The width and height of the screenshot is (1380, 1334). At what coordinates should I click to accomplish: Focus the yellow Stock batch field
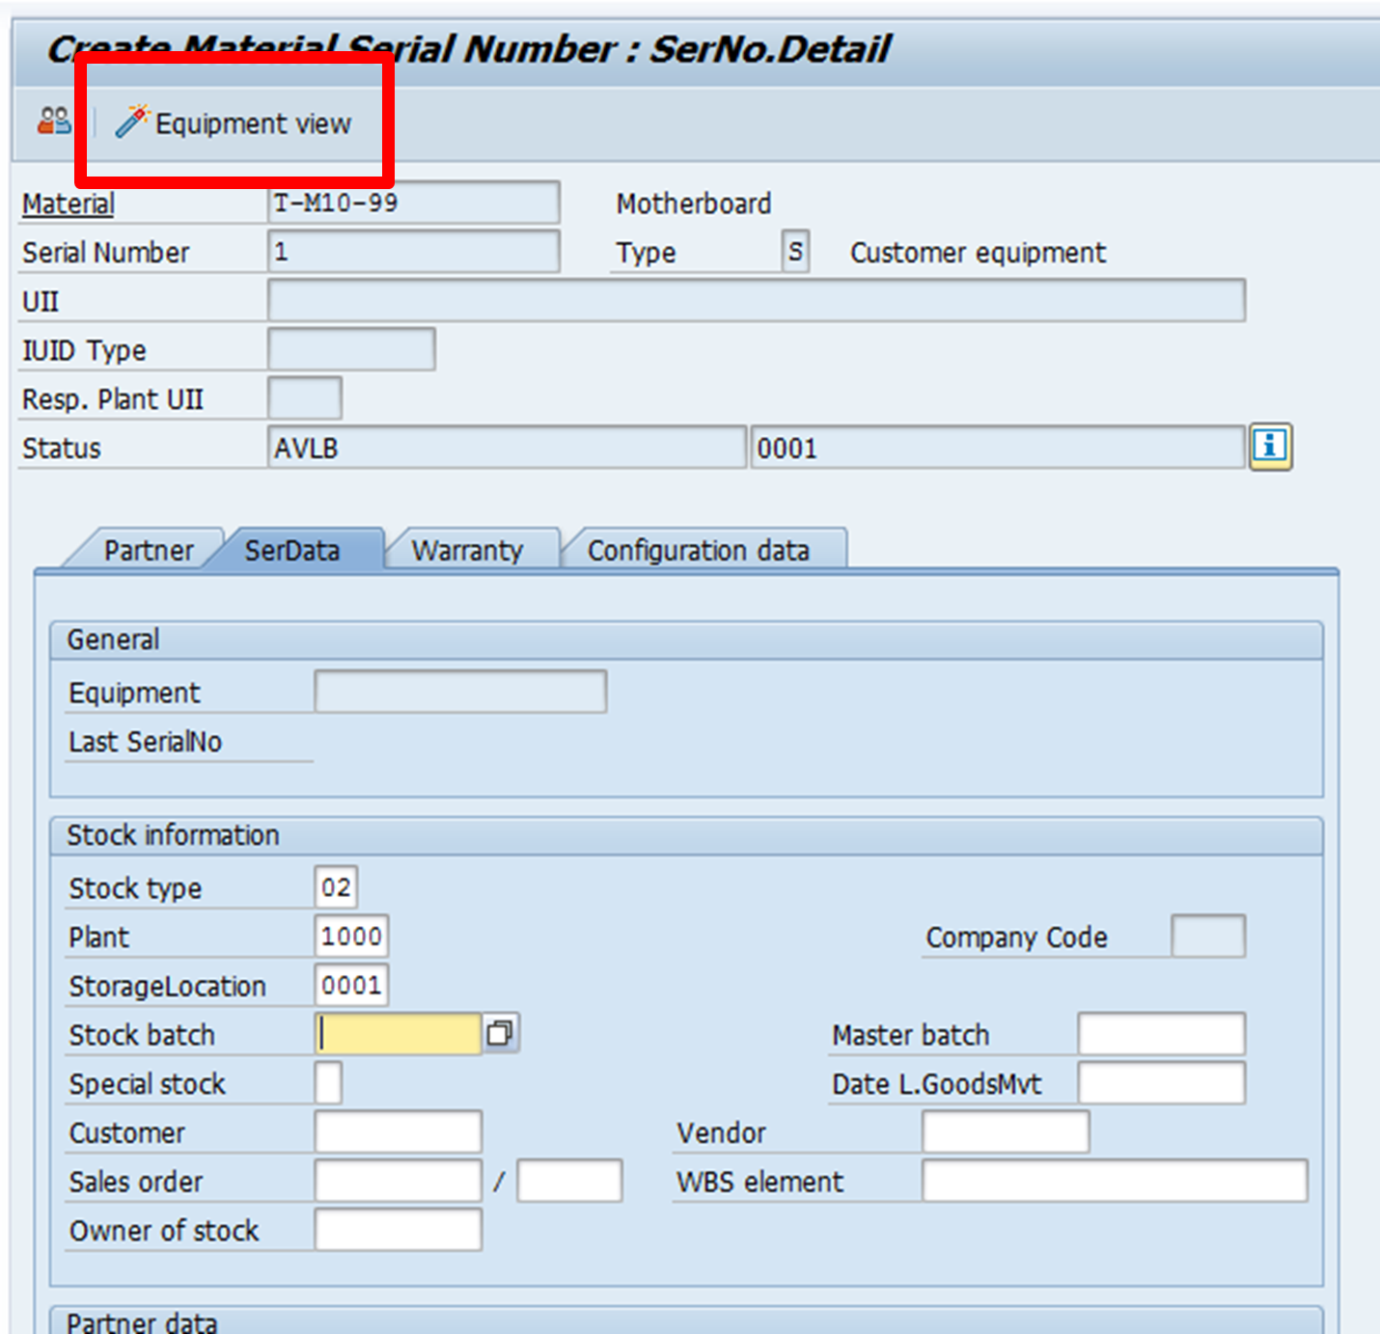coord(398,1033)
